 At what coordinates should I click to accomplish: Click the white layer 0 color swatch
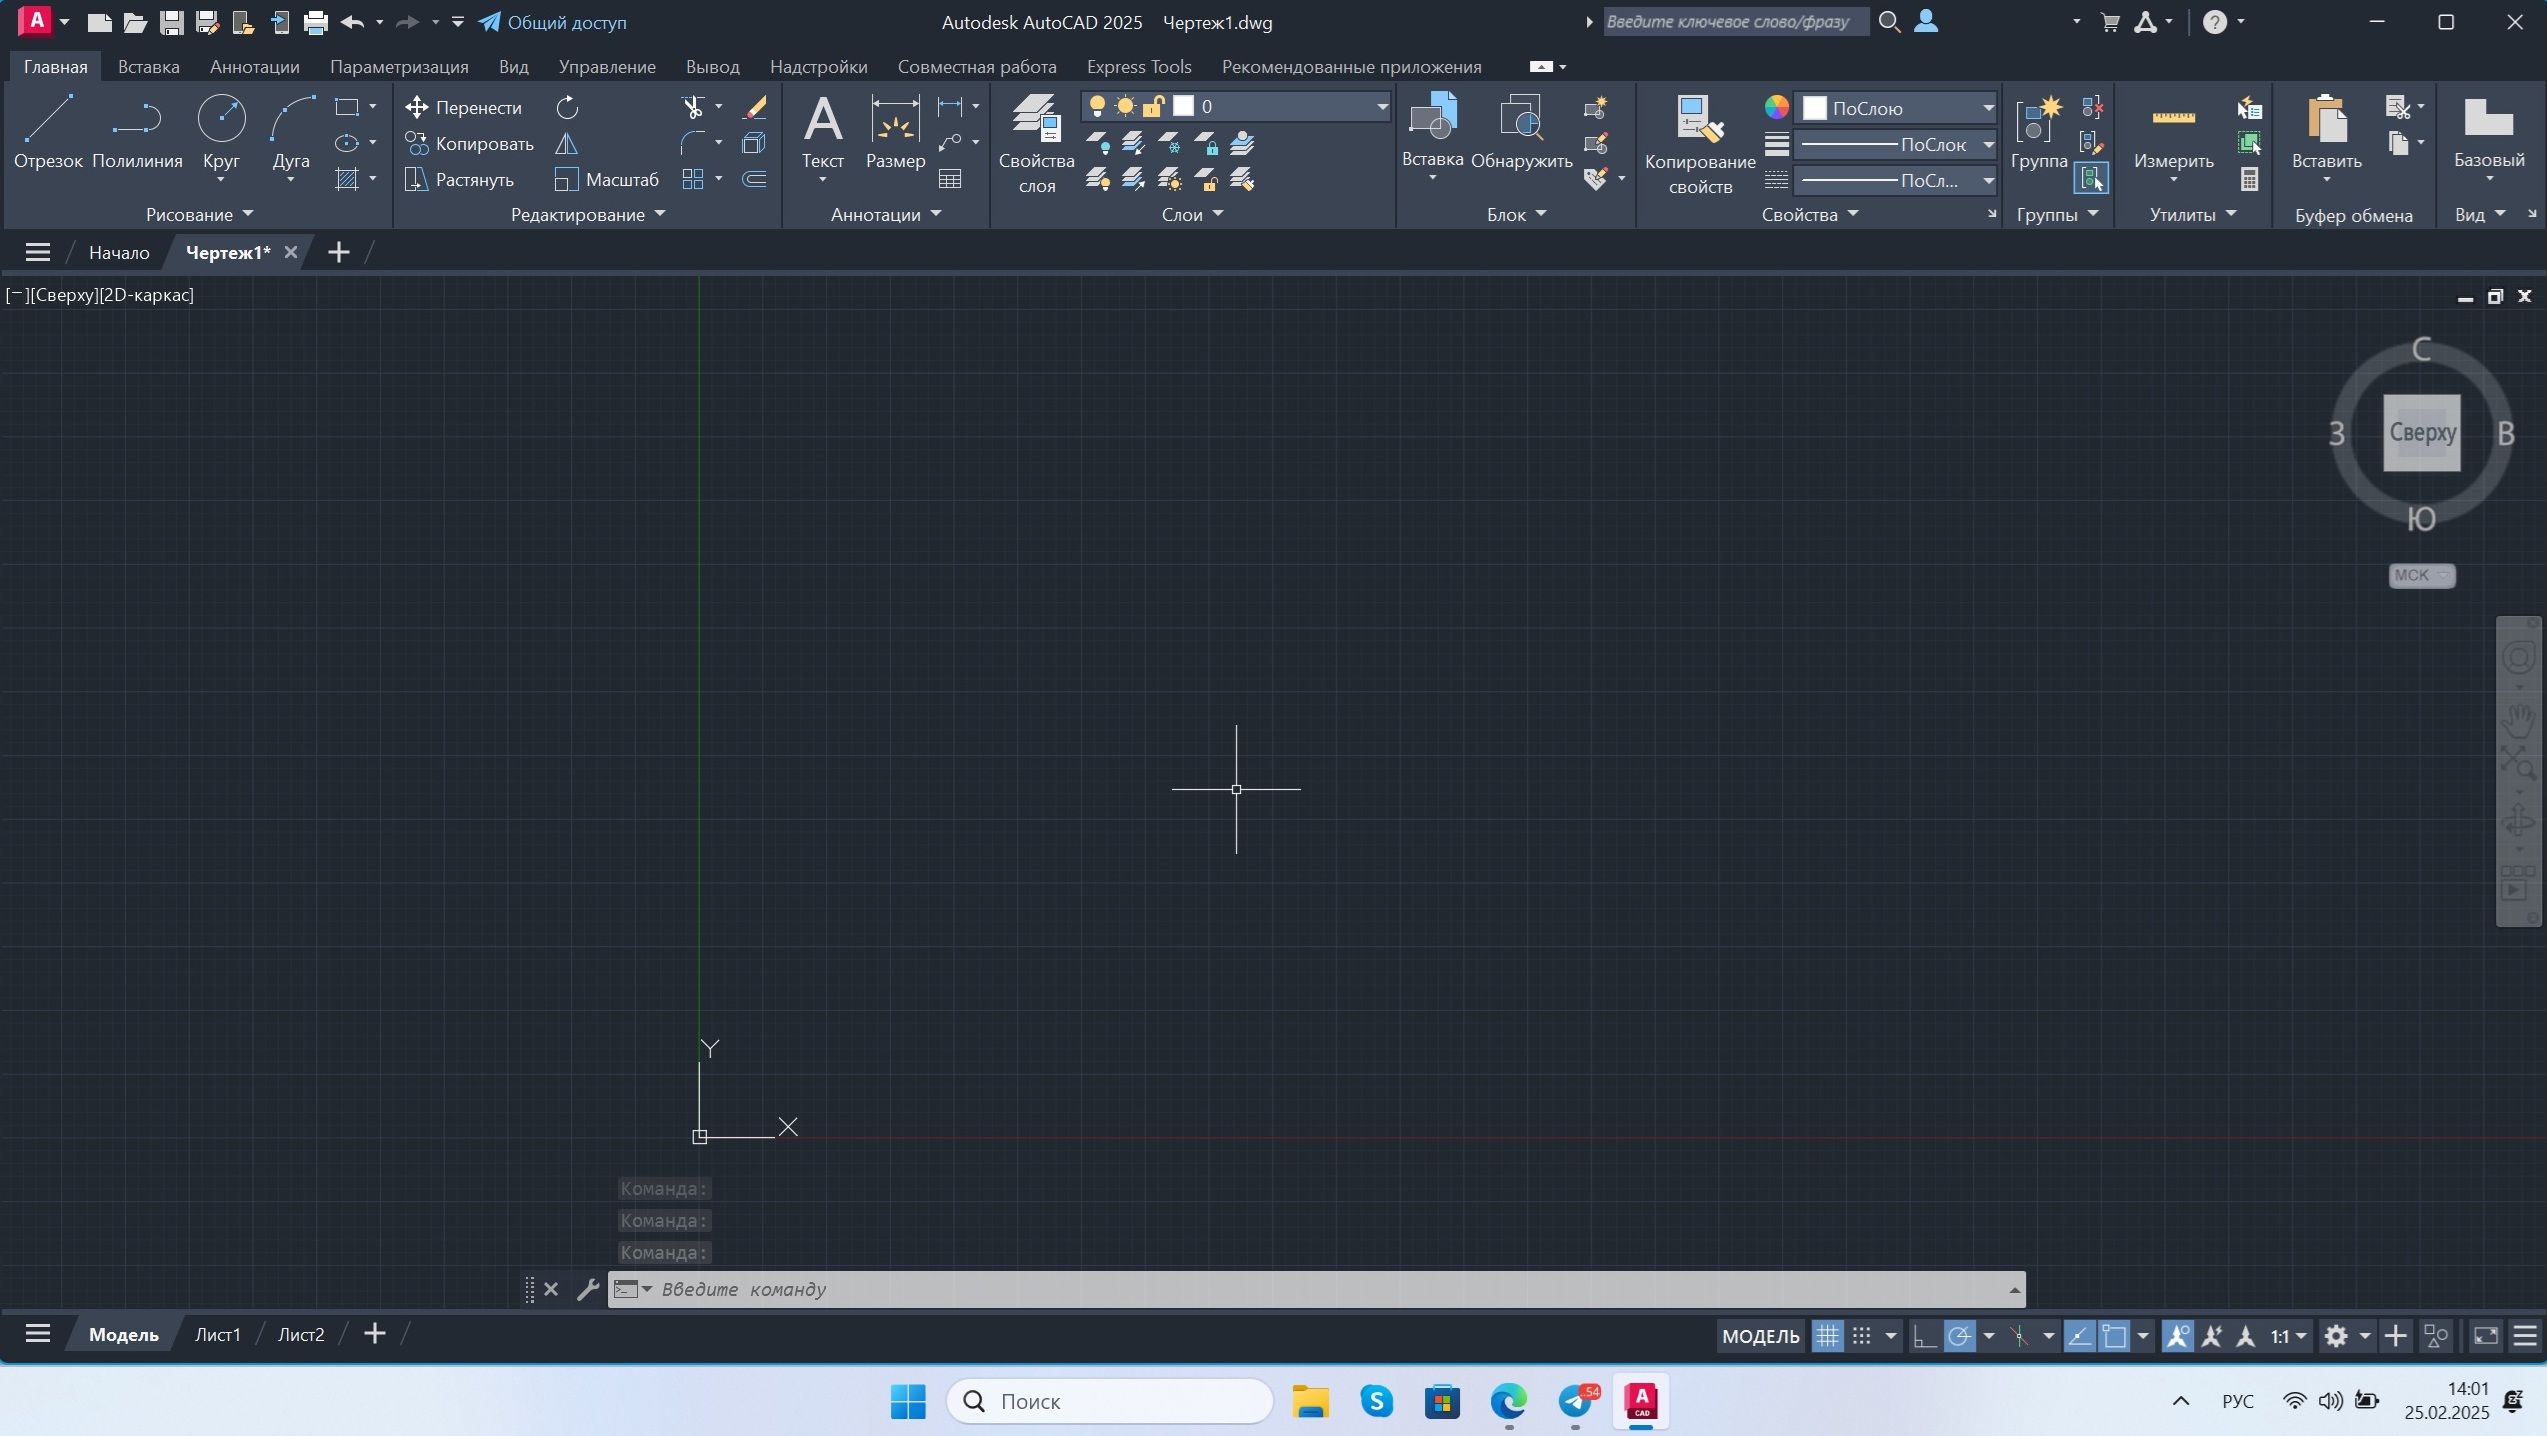click(1184, 106)
